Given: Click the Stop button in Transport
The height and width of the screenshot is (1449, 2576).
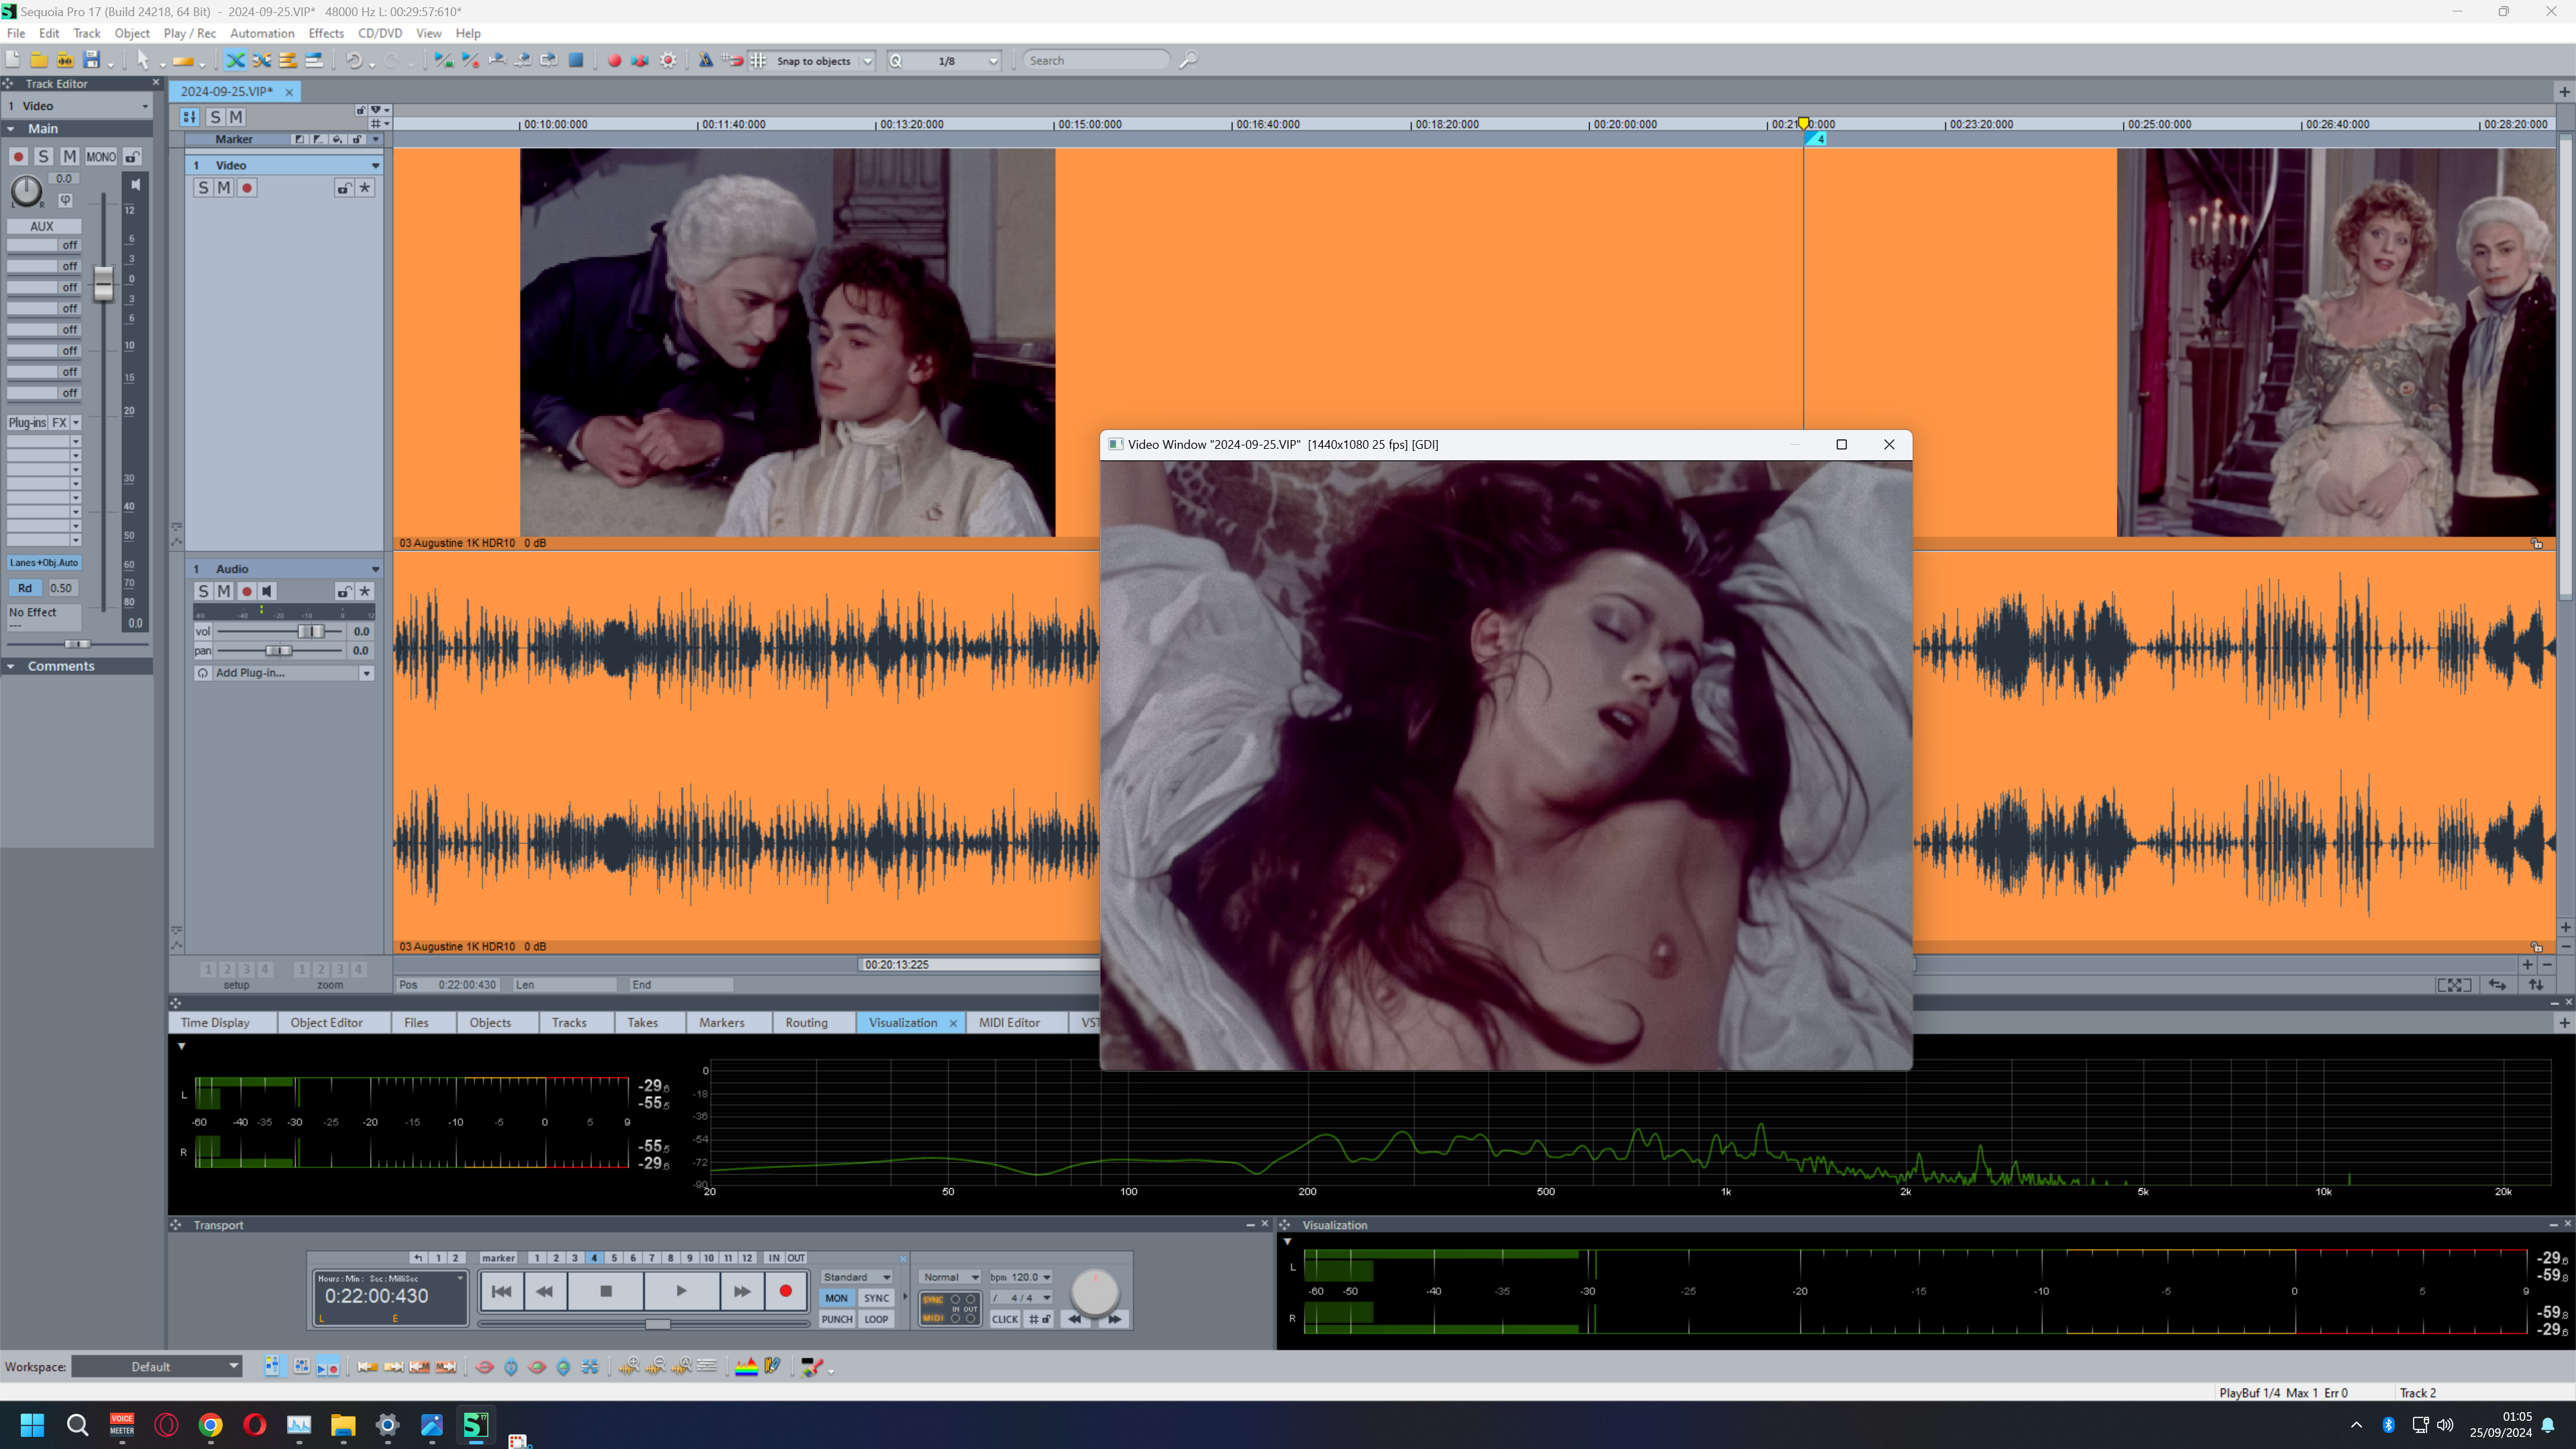Looking at the screenshot, I should click(605, 1291).
